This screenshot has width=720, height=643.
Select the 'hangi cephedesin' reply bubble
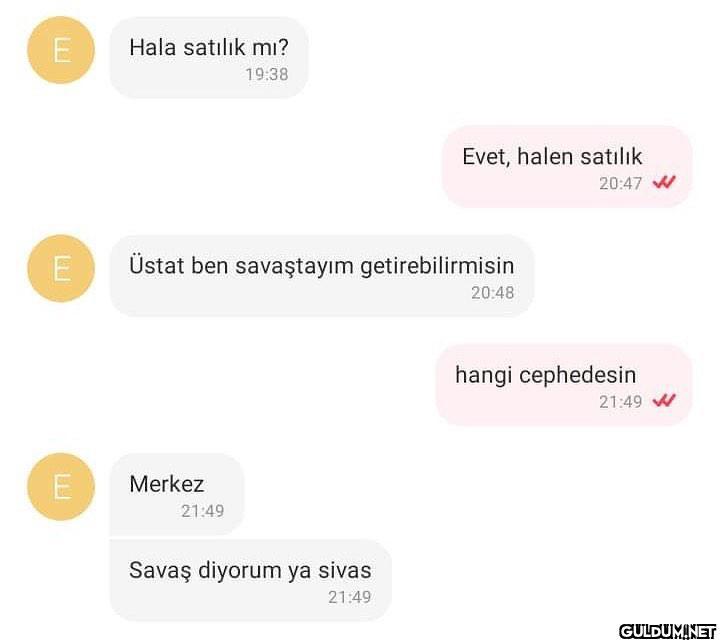pyautogui.click(x=564, y=385)
